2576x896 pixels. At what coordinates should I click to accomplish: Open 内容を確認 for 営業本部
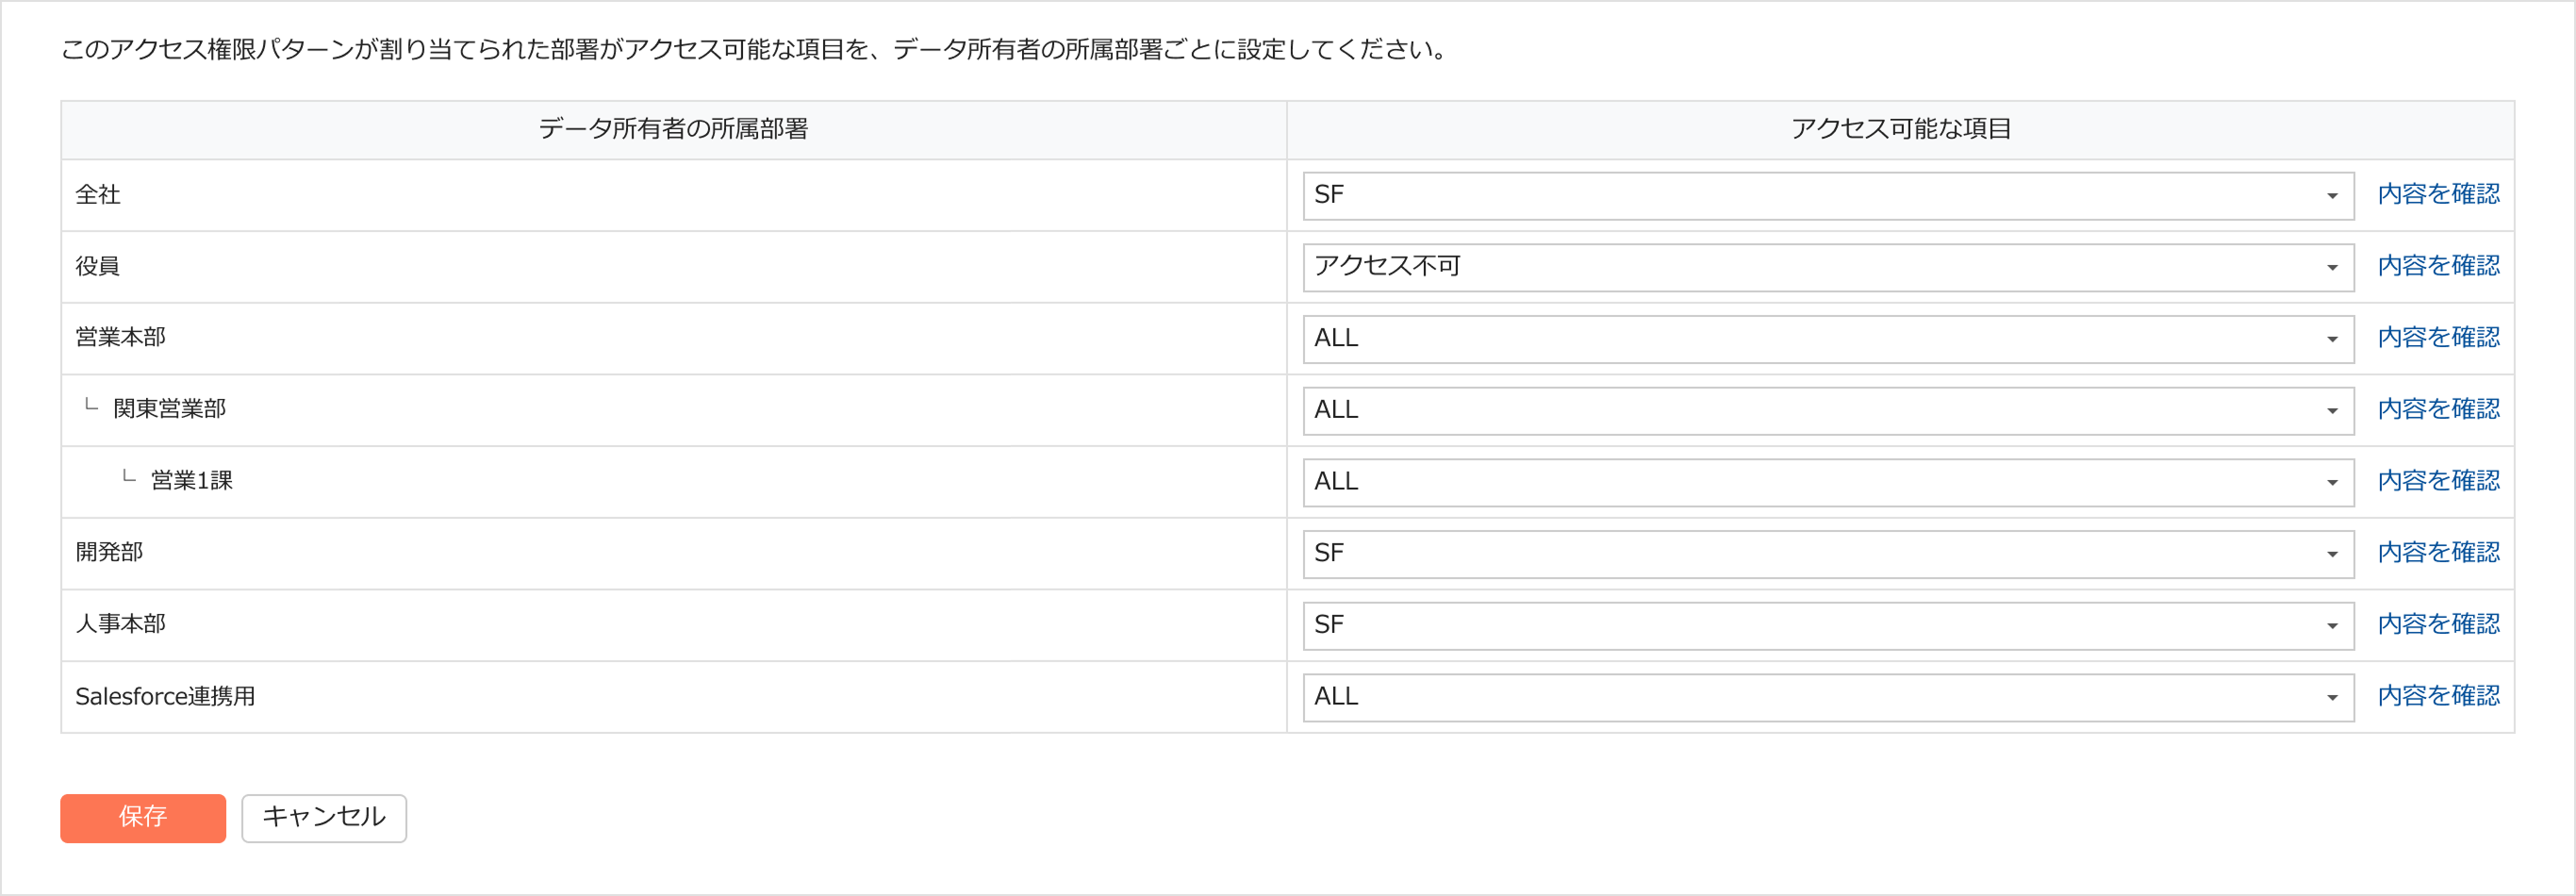2437,338
